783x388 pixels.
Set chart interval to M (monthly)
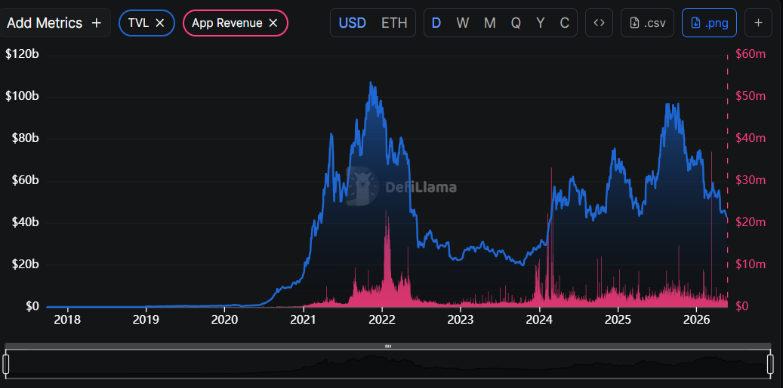click(x=490, y=23)
